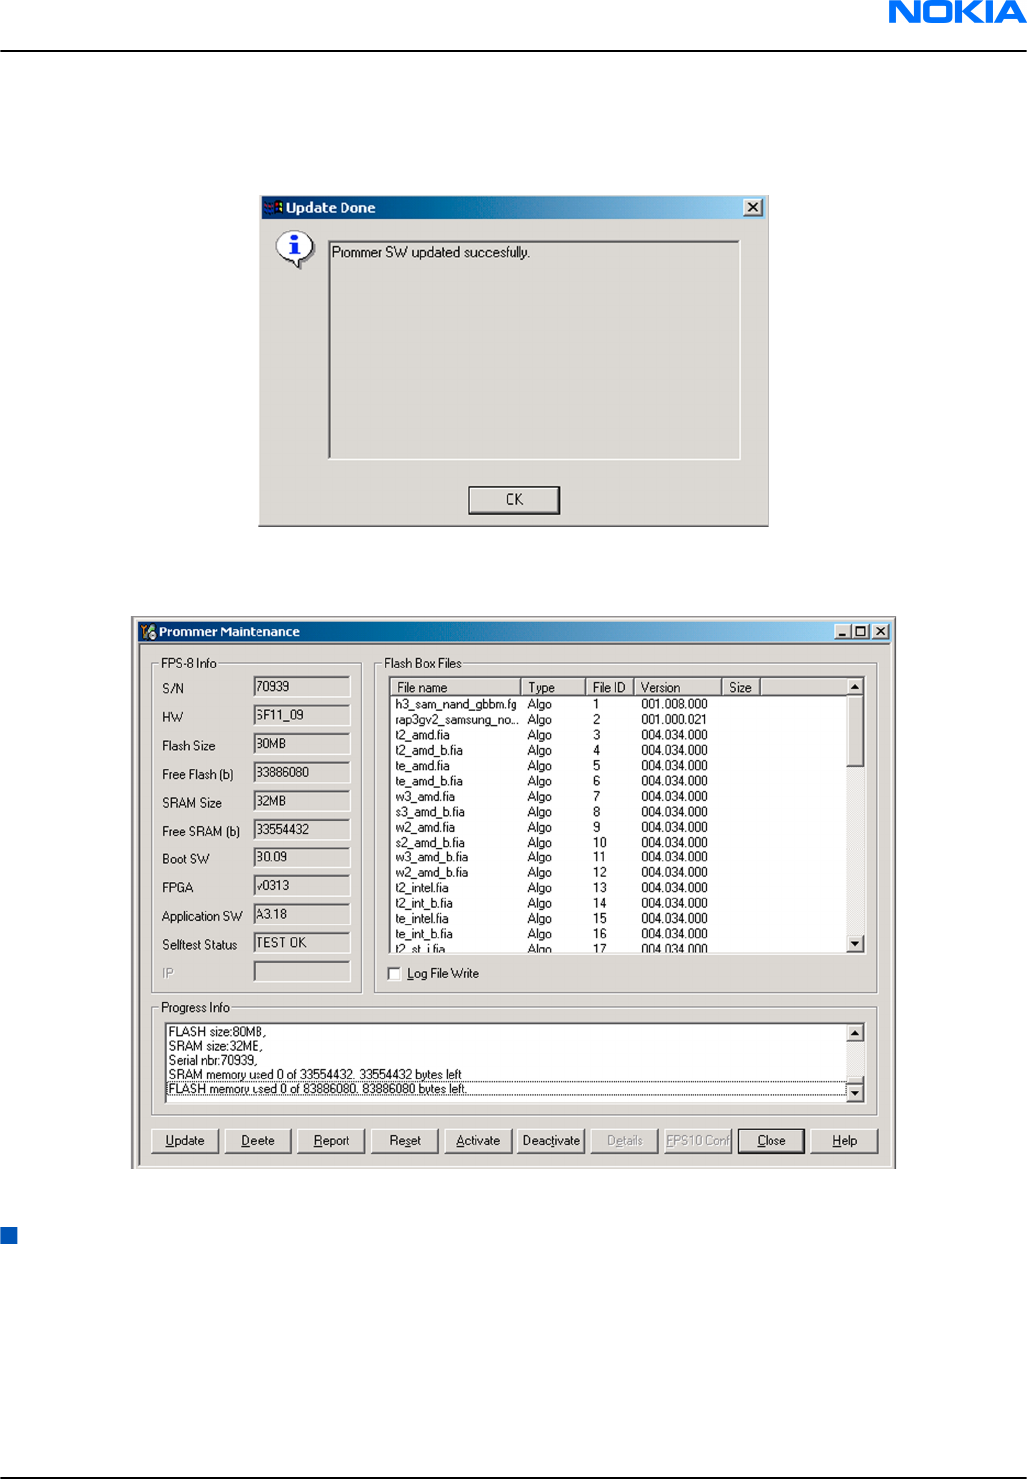
Task: Sort by Size column header
Action: (x=741, y=687)
